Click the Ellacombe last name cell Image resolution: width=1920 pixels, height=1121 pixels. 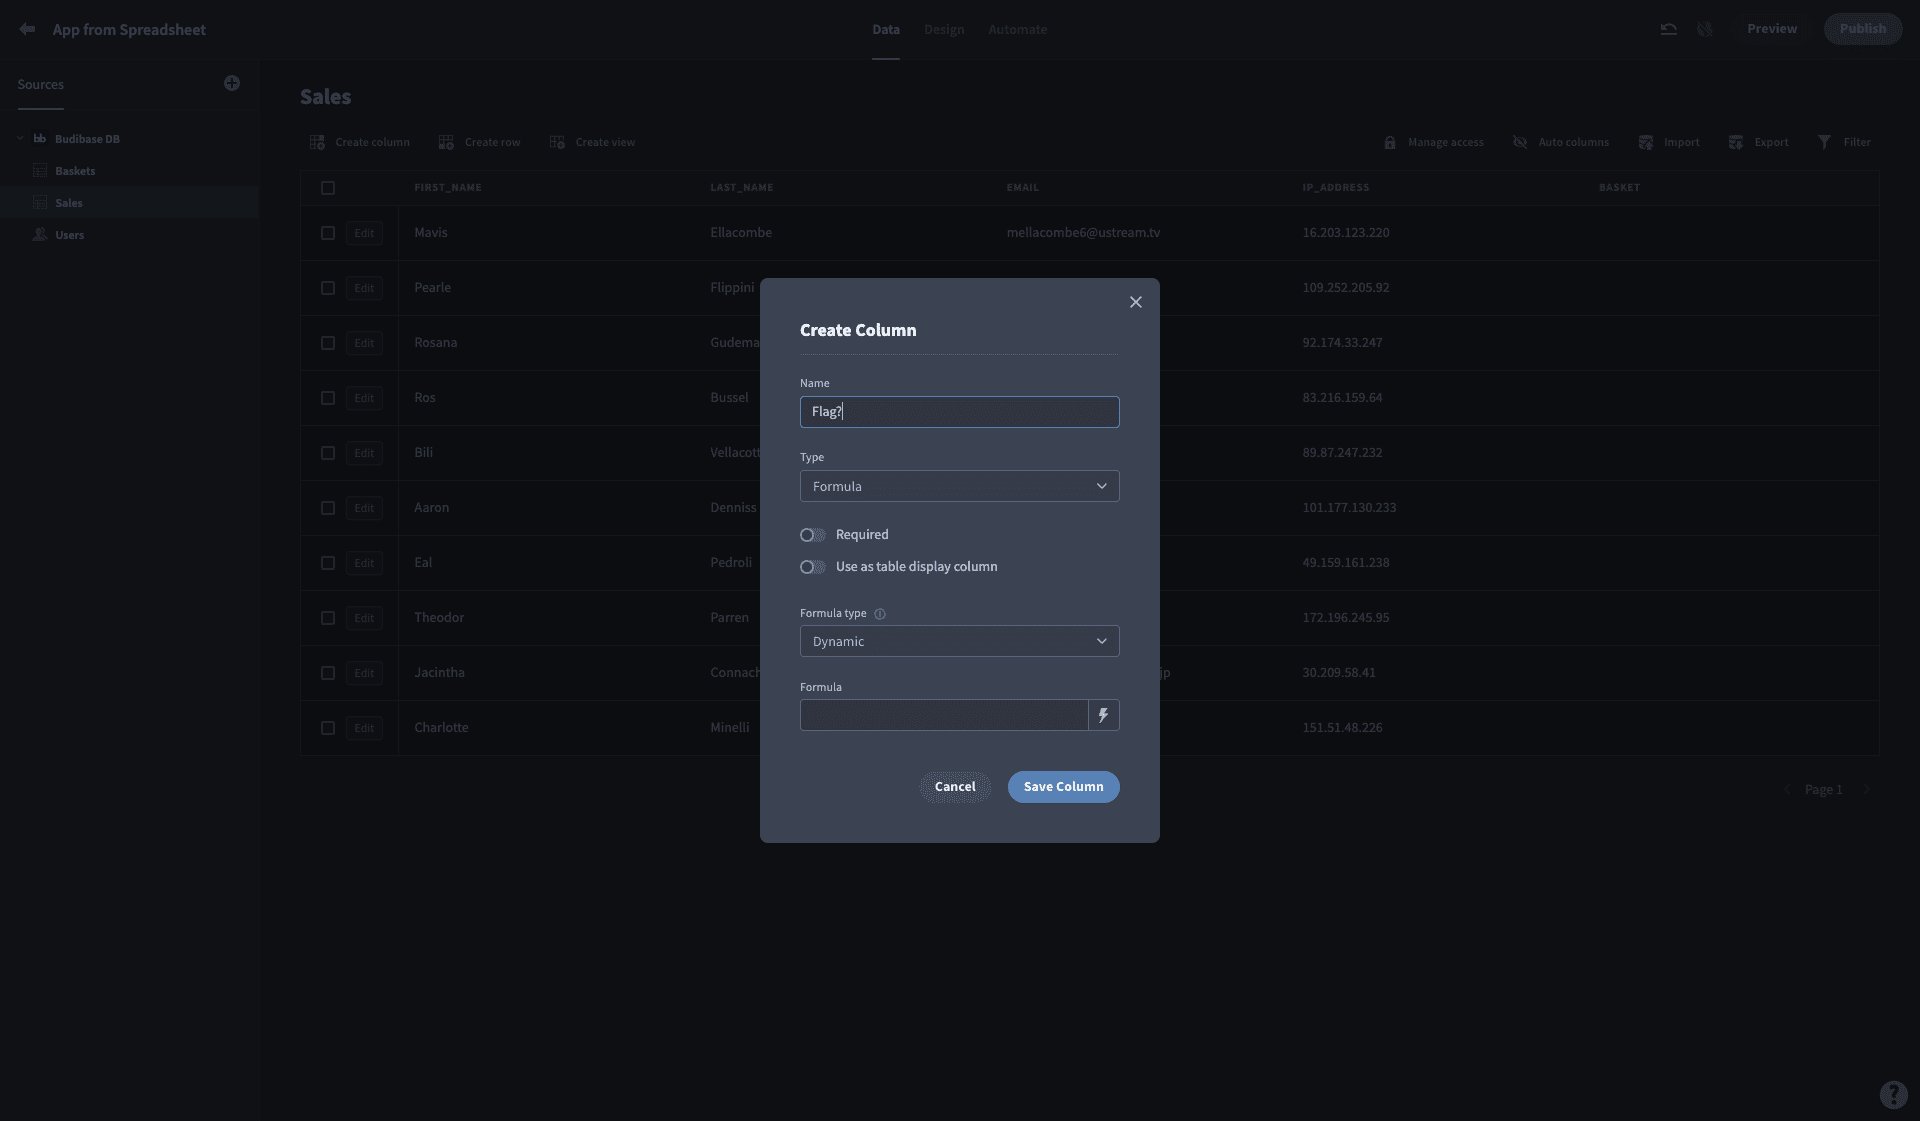click(741, 233)
